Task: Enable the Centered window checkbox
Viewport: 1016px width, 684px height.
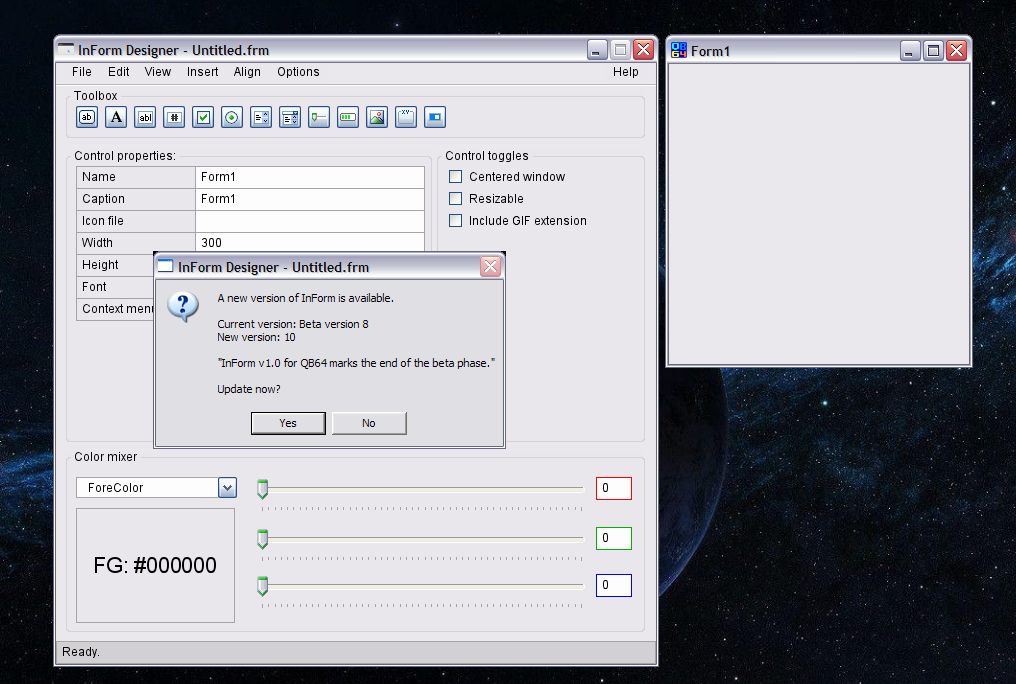Action: (x=456, y=177)
